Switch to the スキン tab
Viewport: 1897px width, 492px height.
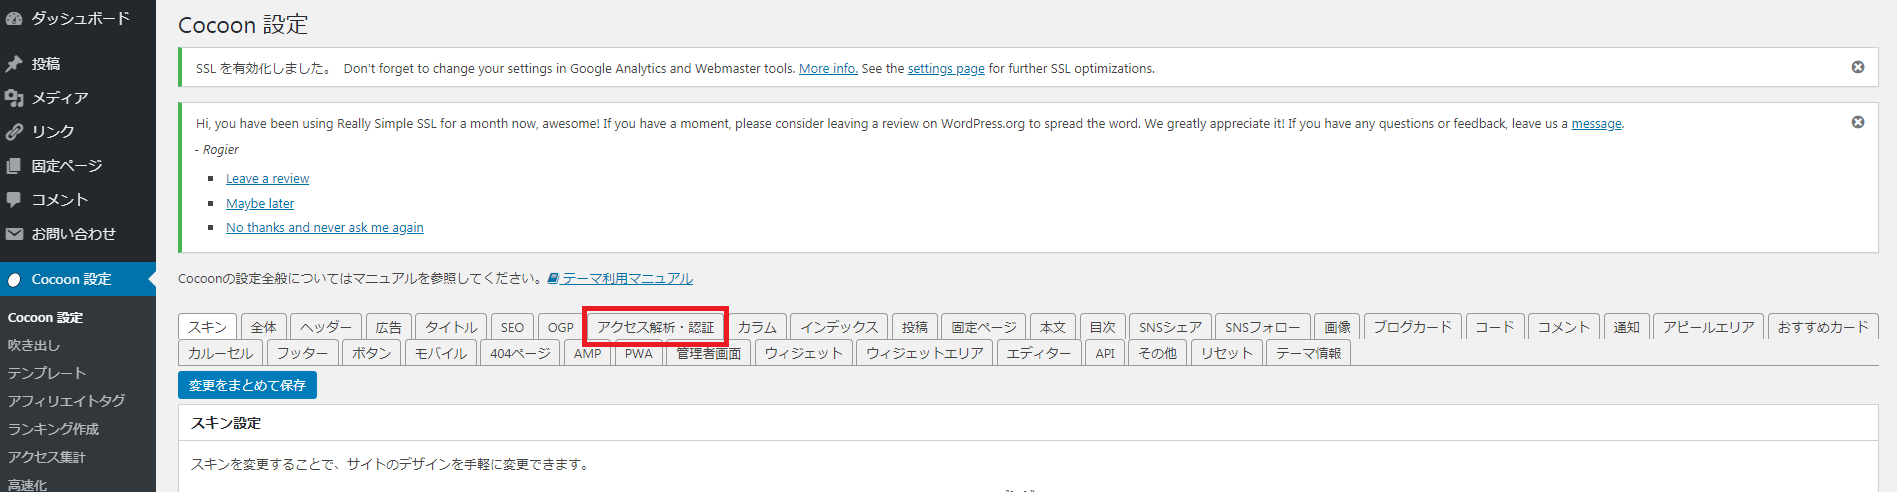[x=207, y=327]
